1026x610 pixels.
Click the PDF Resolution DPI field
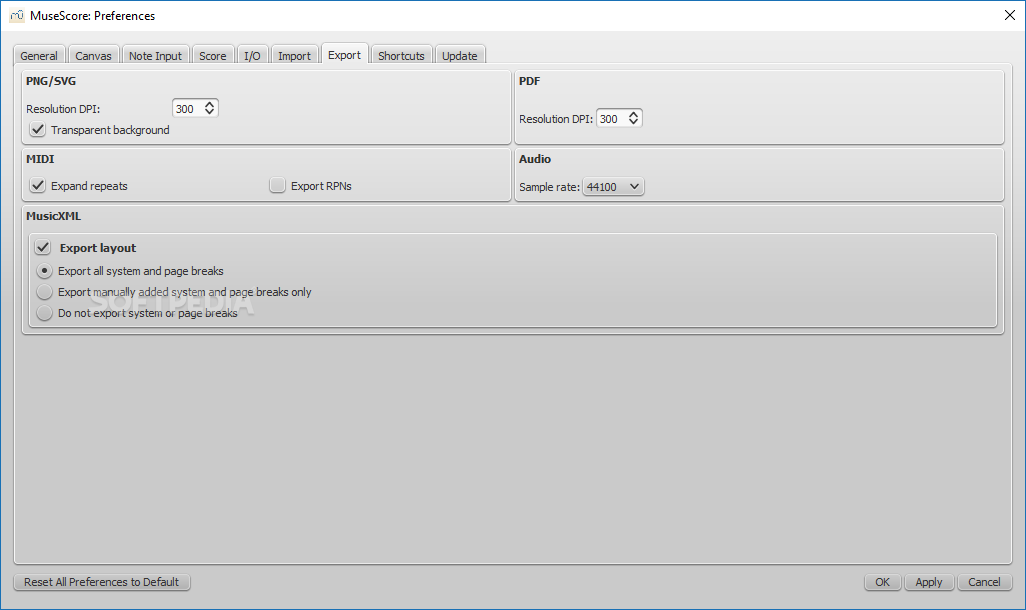pyautogui.click(x=612, y=118)
